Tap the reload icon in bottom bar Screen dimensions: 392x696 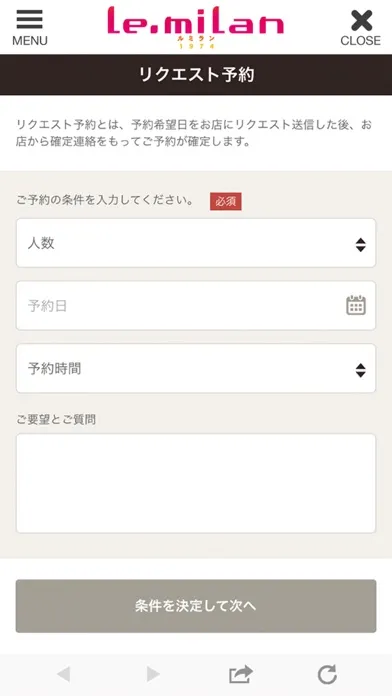coord(327,675)
